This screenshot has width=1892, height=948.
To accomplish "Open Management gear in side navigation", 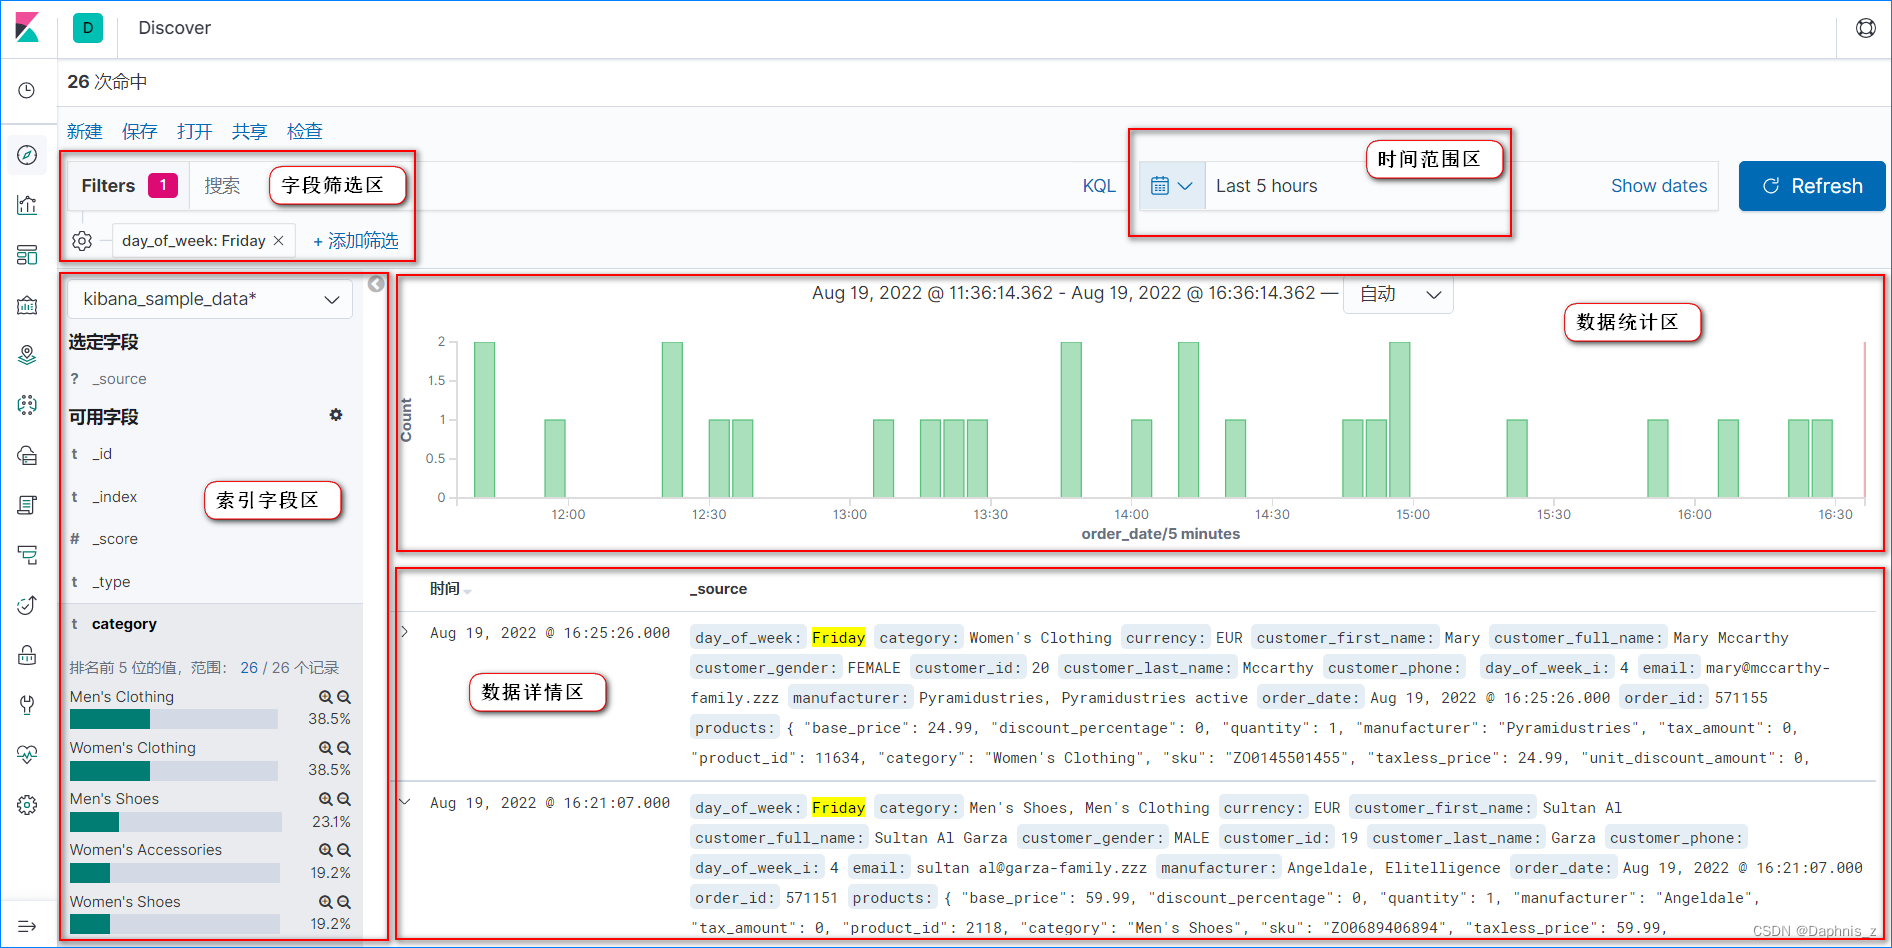I will coord(27,805).
